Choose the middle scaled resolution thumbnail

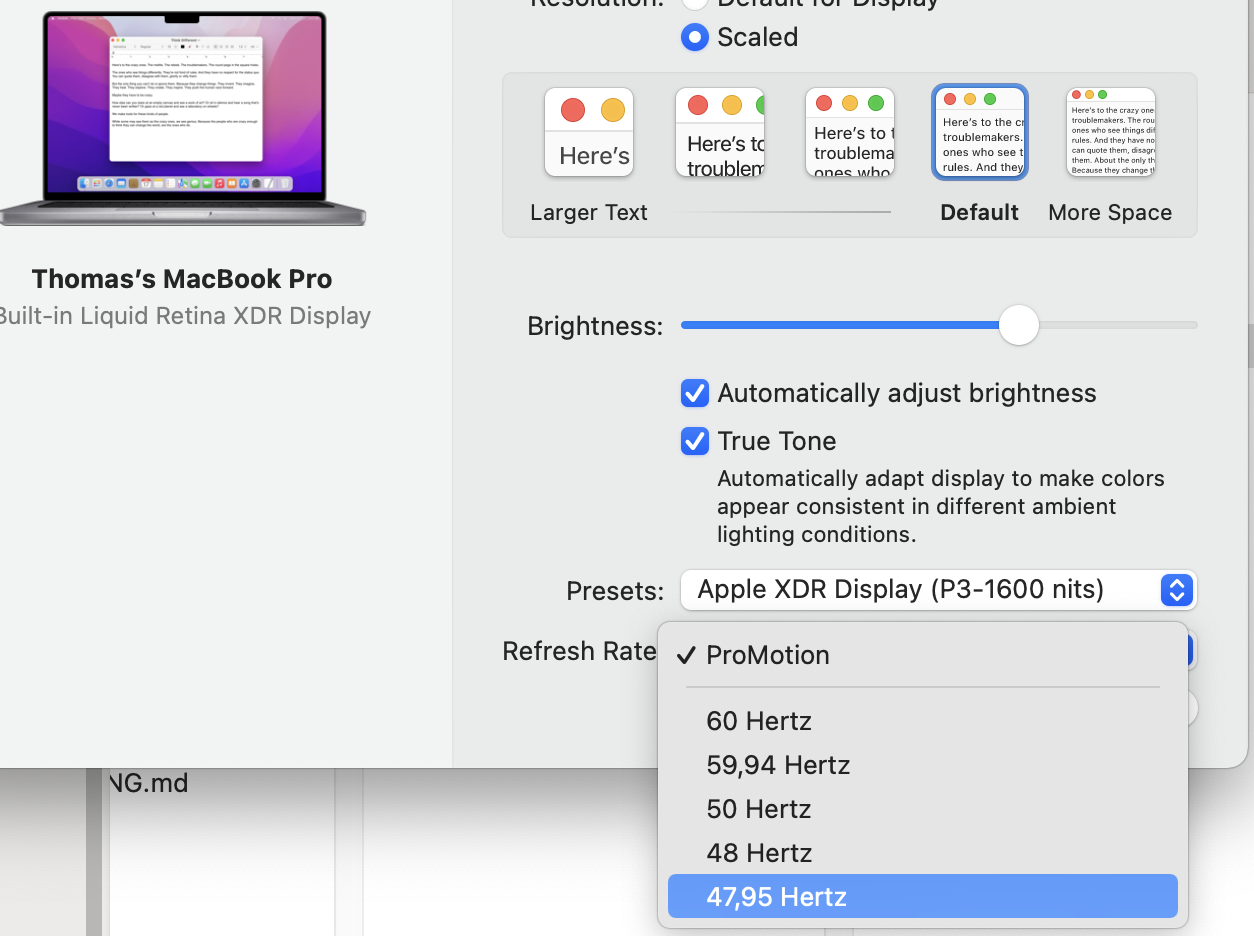[x=850, y=132]
